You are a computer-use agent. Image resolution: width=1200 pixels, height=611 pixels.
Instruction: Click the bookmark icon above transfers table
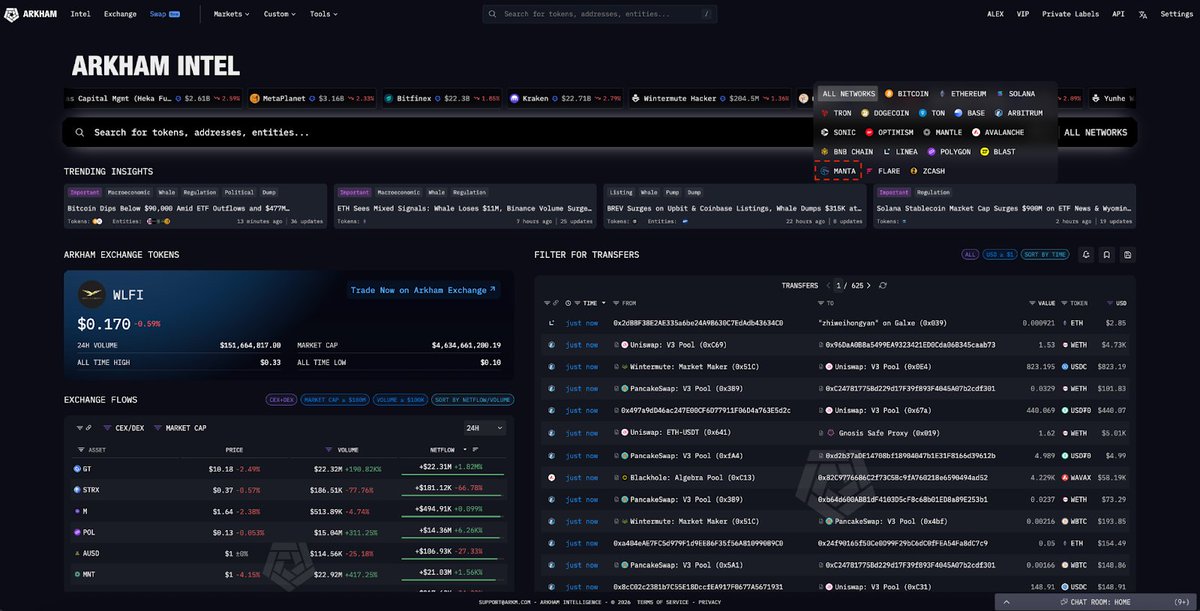click(x=1107, y=255)
